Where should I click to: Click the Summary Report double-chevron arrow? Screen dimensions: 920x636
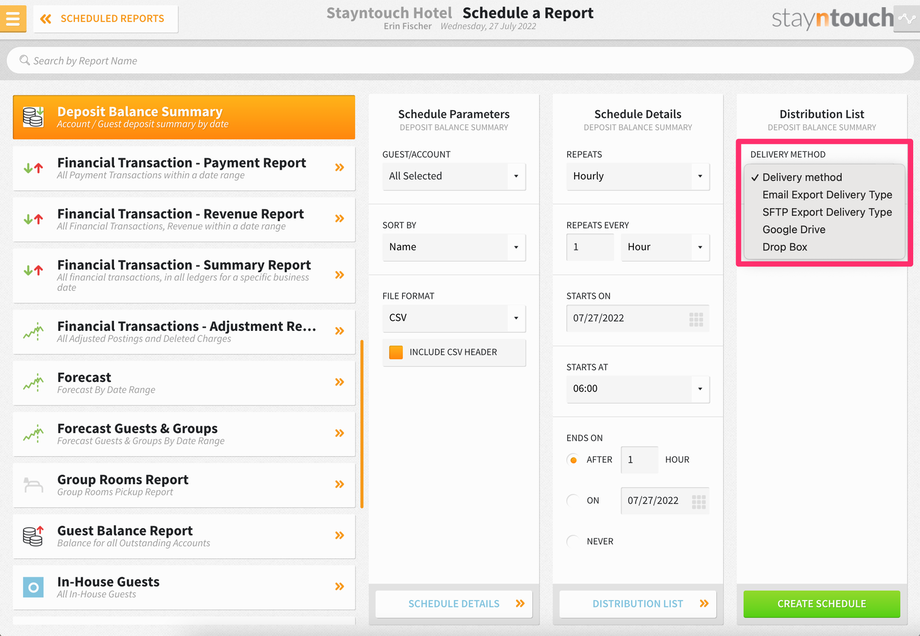pos(339,275)
